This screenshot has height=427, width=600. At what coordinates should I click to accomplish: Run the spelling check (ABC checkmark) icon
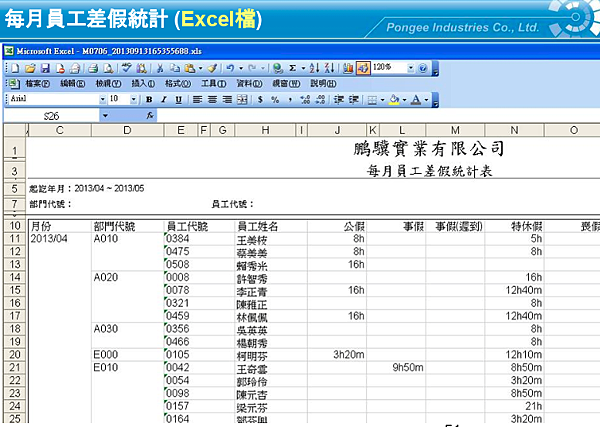[x=126, y=68]
